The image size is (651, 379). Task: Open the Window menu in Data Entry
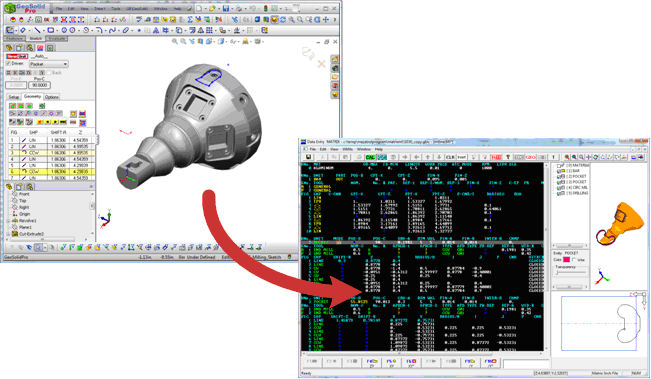click(364, 149)
